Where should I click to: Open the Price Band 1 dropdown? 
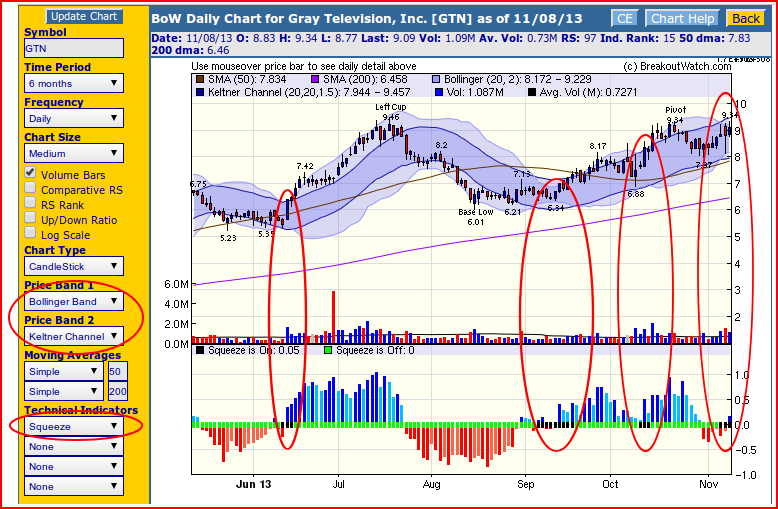74,302
